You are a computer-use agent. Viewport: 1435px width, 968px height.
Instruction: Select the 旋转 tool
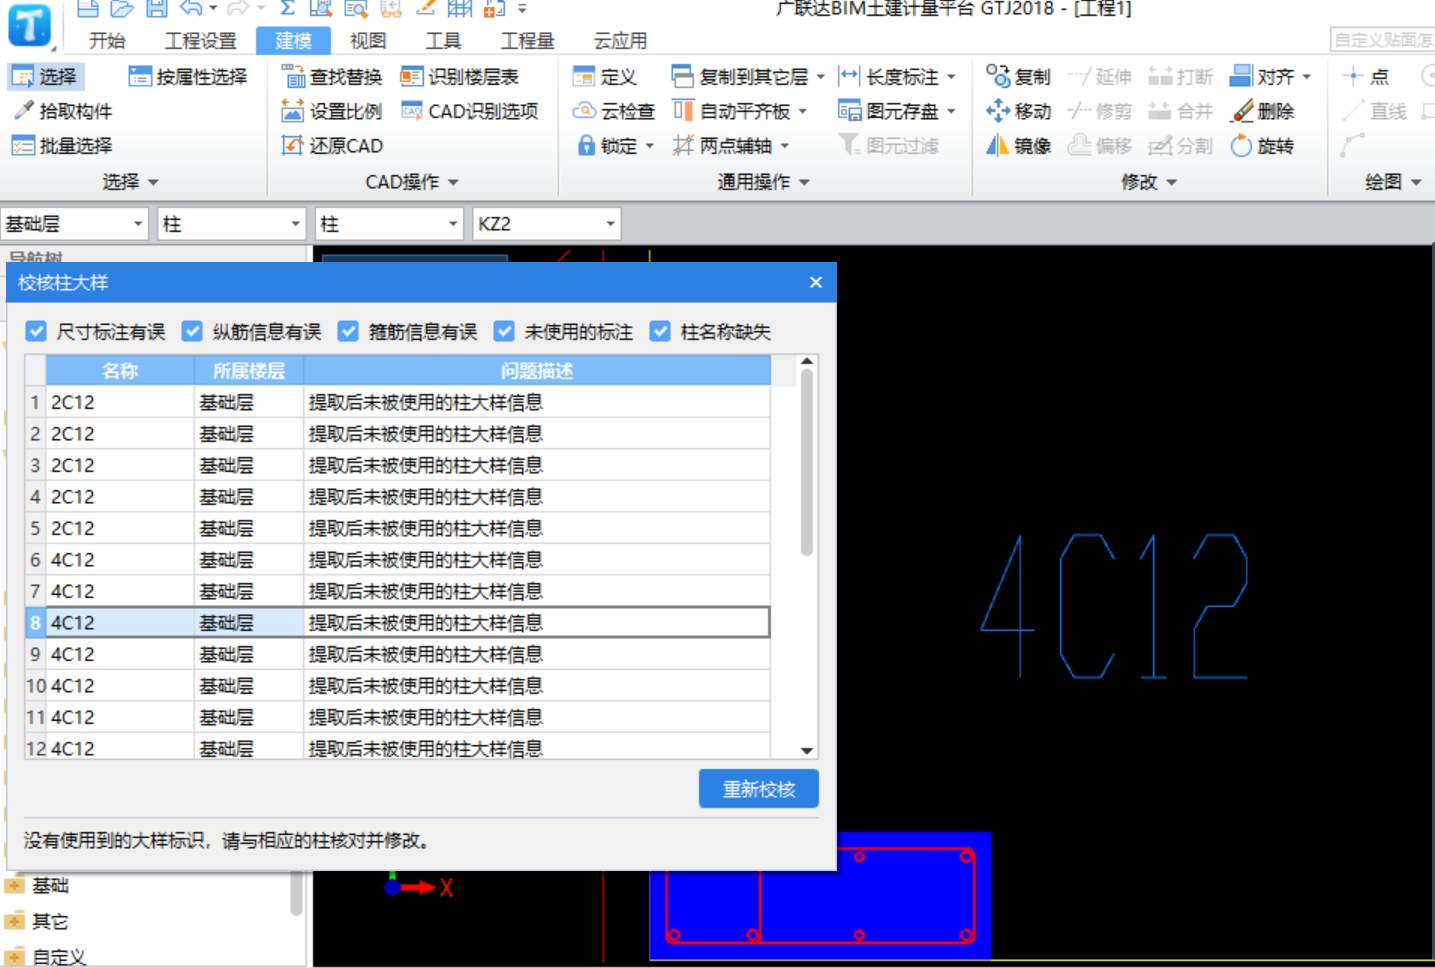tap(1262, 146)
